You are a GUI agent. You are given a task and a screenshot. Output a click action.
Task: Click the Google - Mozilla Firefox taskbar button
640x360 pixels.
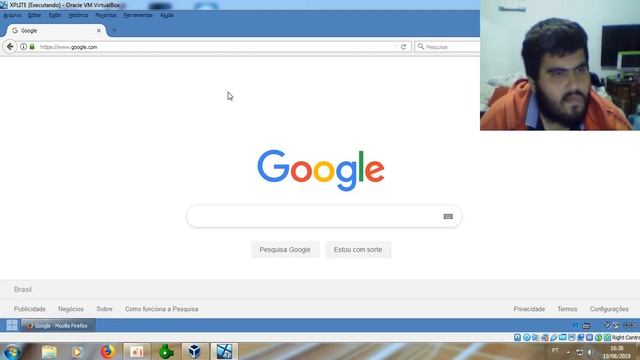58,326
